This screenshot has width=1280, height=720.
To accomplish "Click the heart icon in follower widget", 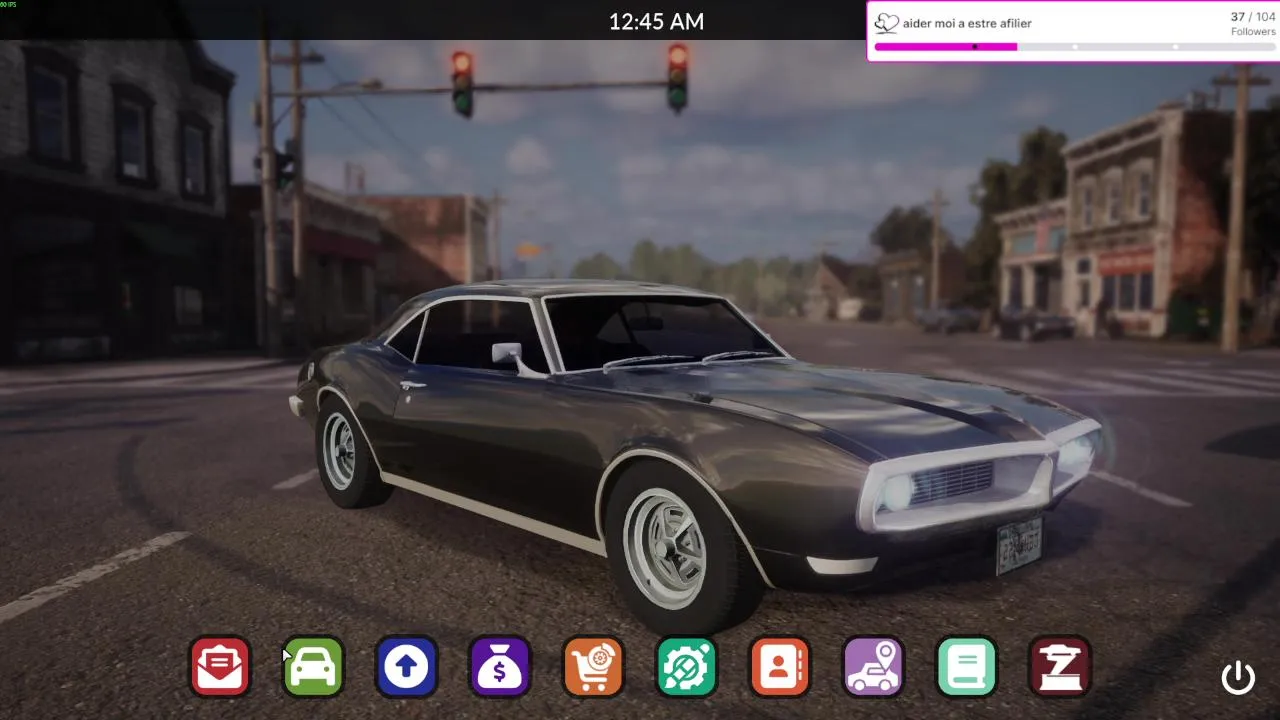I will (886, 23).
